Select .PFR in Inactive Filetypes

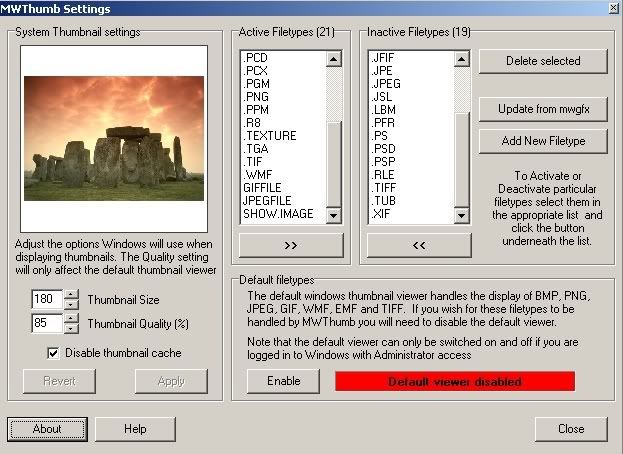coord(411,123)
